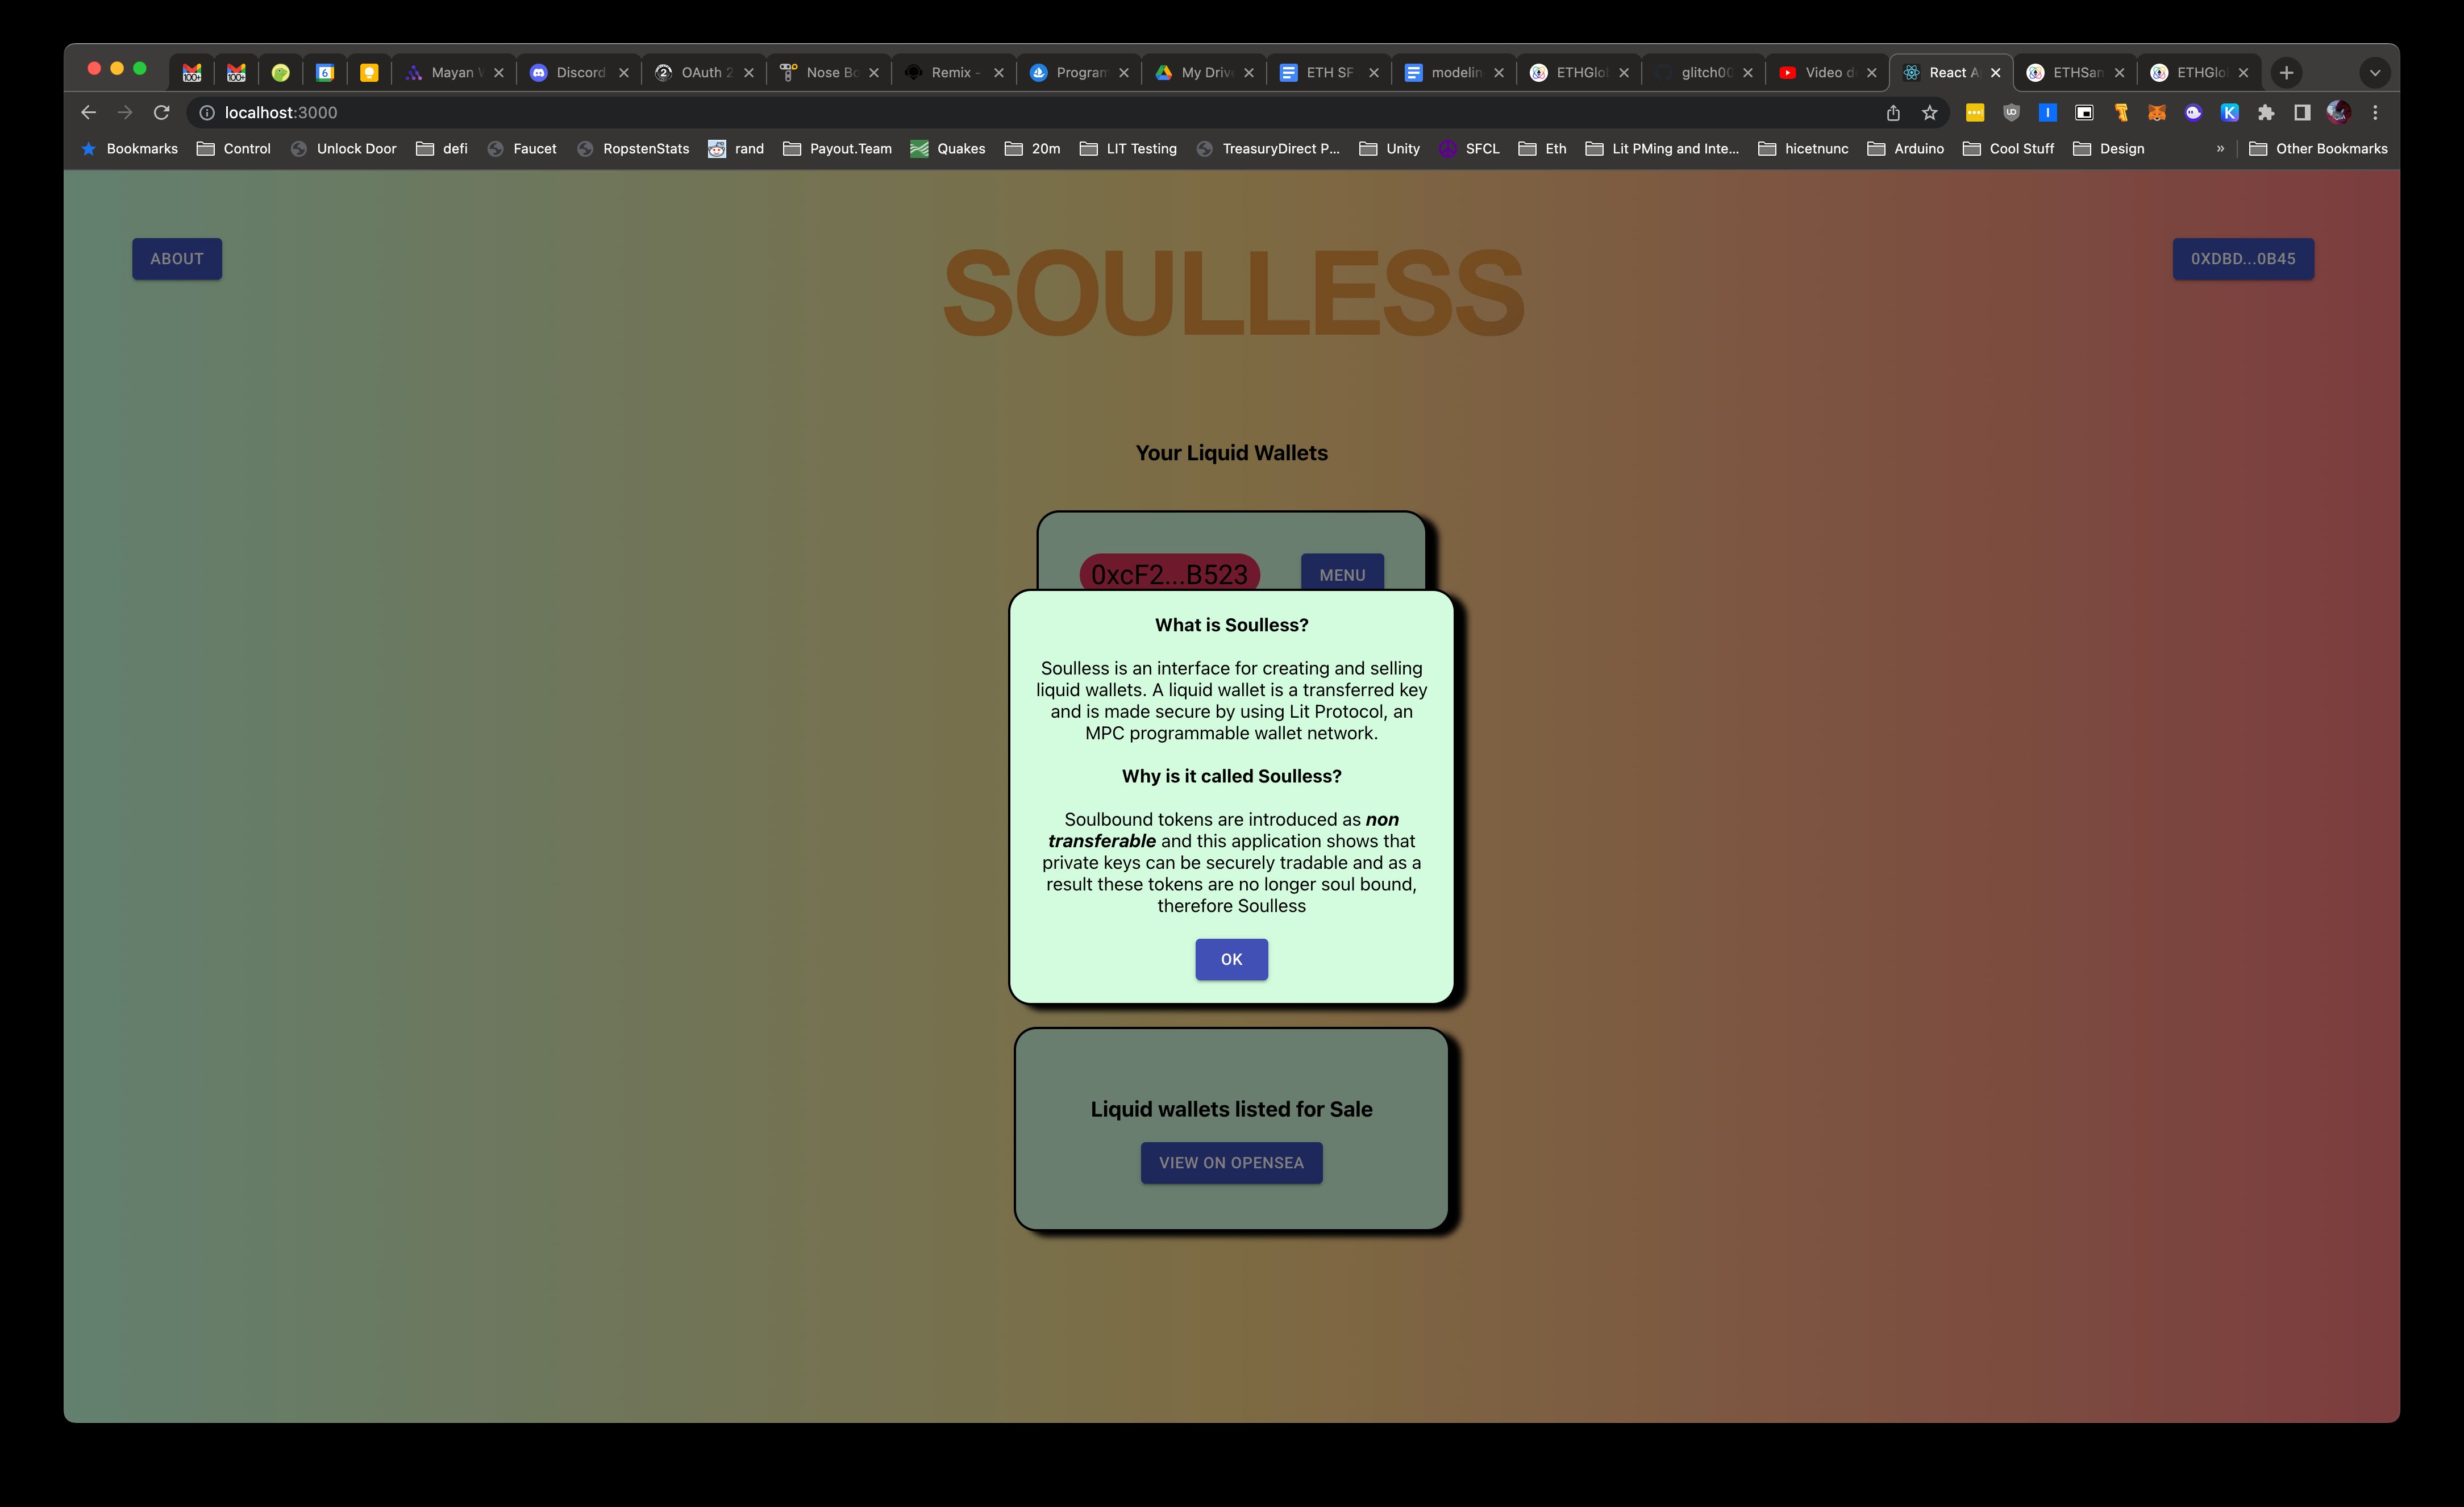Open the Chrome three-dot menu
Viewport: 2464px width, 1507px height.
2375,113
